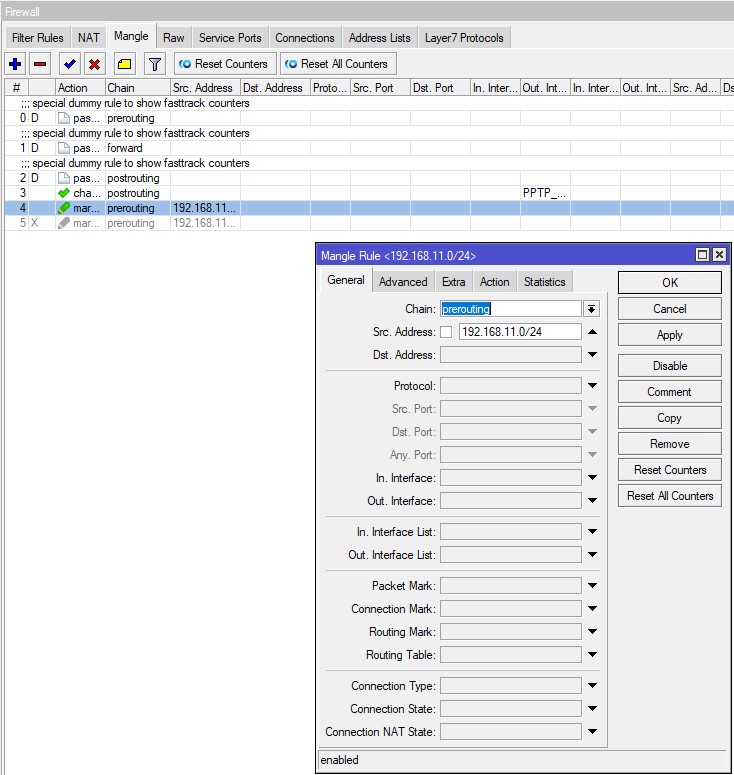Image resolution: width=734 pixels, height=775 pixels.
Task: Click toolbar Reset All Counters button
Action: tap(338, 64)
